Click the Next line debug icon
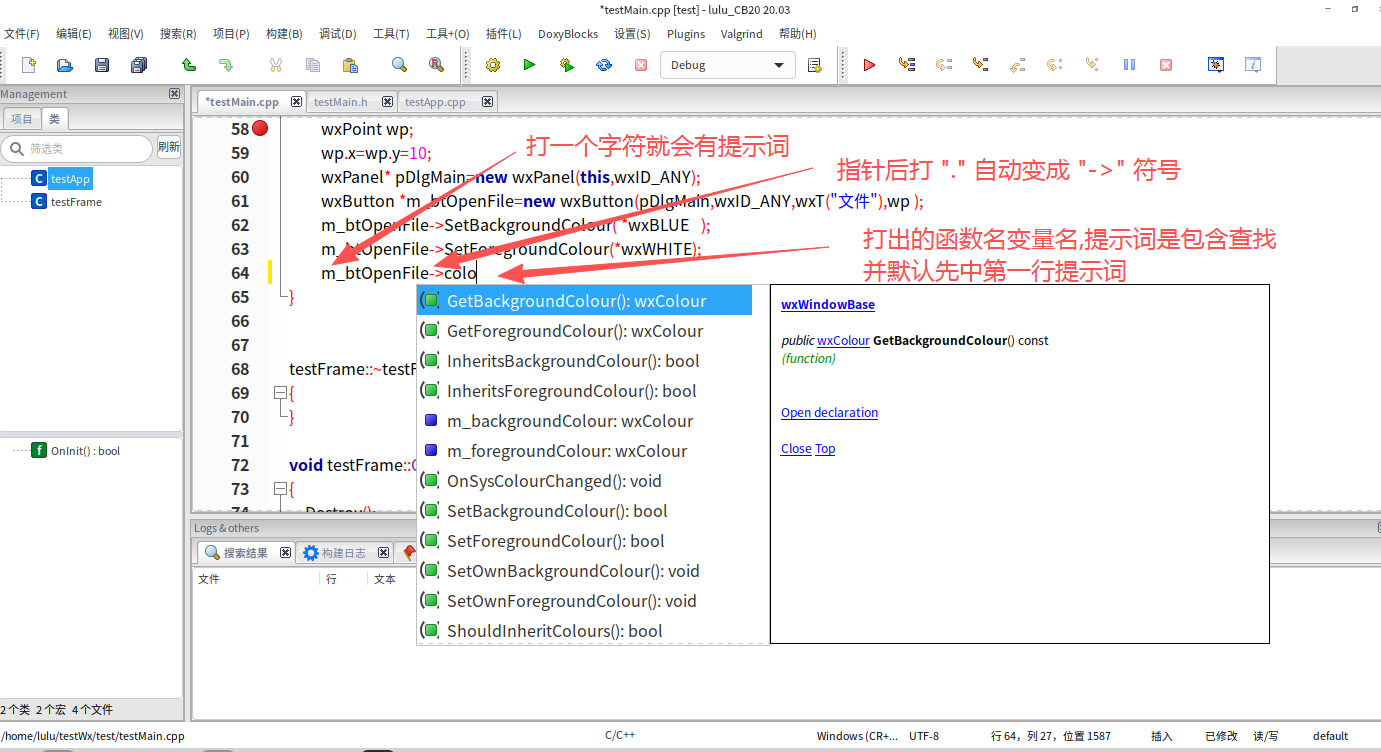 [x=944, y=65]
